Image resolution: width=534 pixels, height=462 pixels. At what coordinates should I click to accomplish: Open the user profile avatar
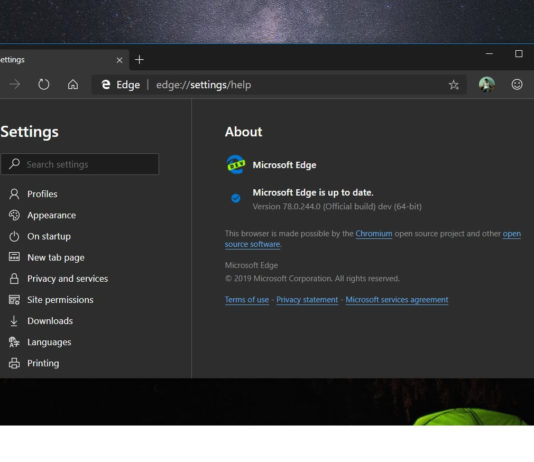click(x=487, y=84)
